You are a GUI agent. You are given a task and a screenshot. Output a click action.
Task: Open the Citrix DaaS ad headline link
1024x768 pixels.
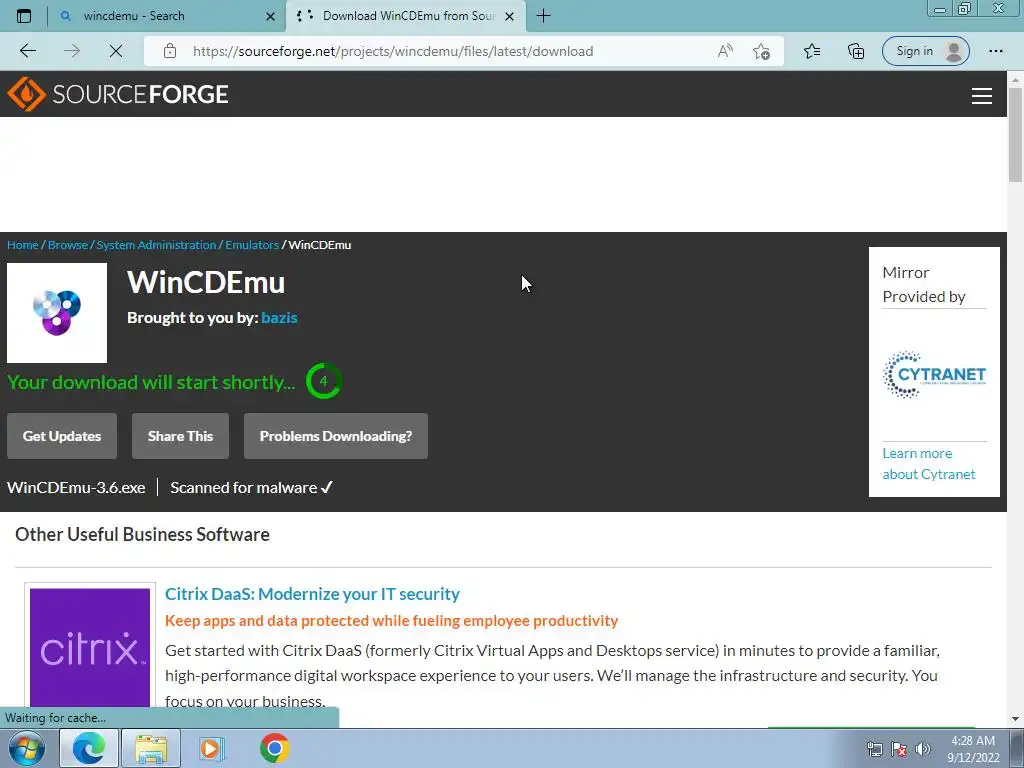(x=312, y=594)
